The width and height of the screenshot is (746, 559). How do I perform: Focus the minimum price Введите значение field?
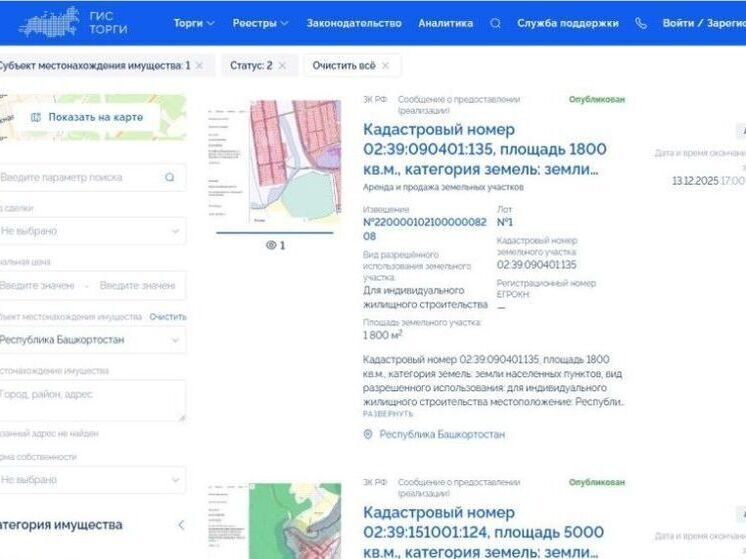click(38, 285)
